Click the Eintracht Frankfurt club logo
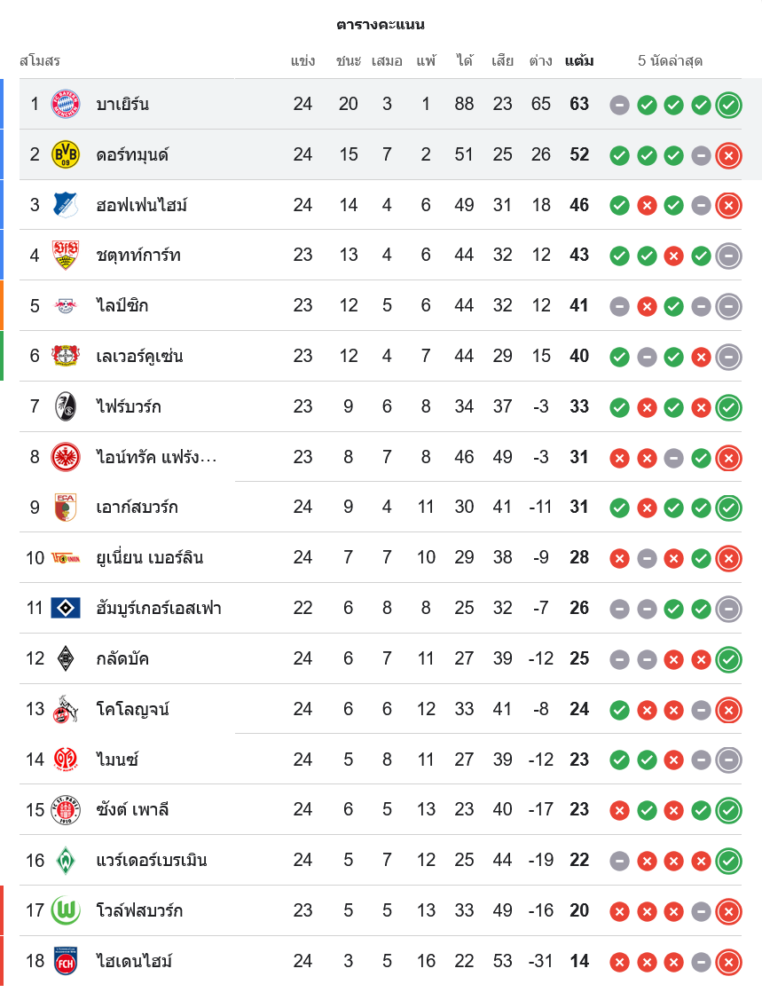Screen dimensions: 762x1000 (65, 457)
